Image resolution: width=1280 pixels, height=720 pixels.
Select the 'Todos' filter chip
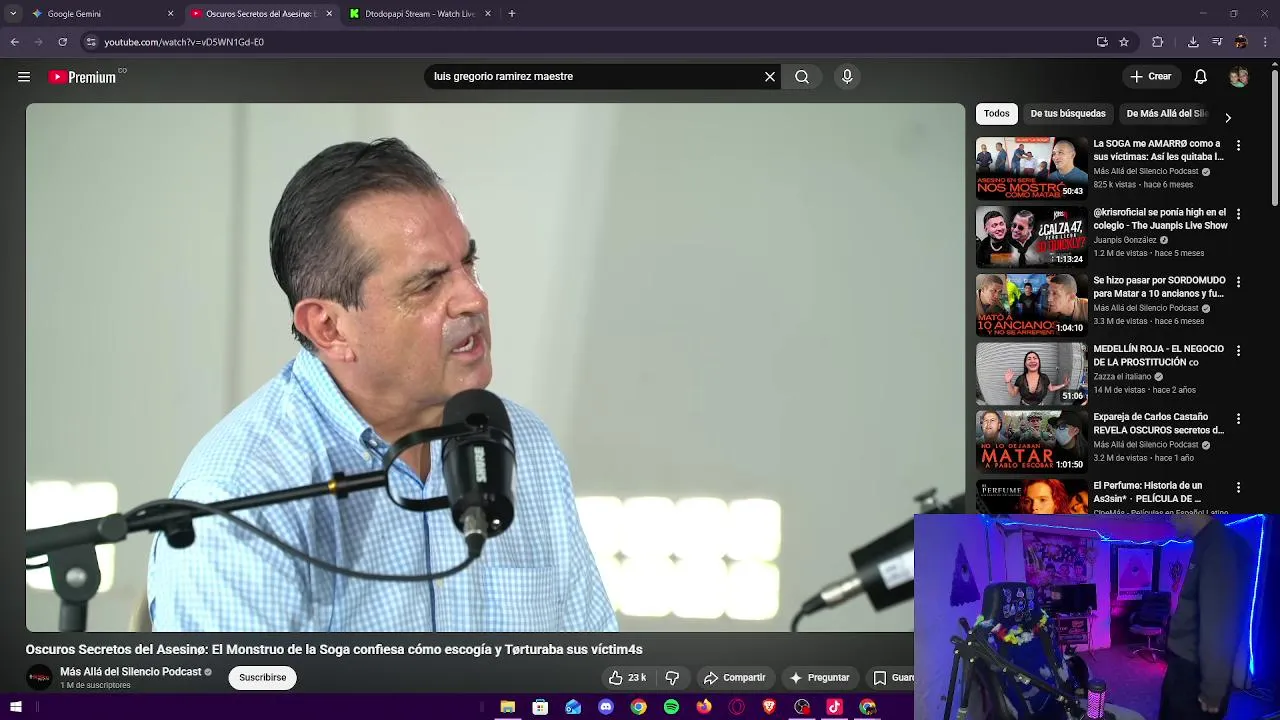click(x=996, y=114)
